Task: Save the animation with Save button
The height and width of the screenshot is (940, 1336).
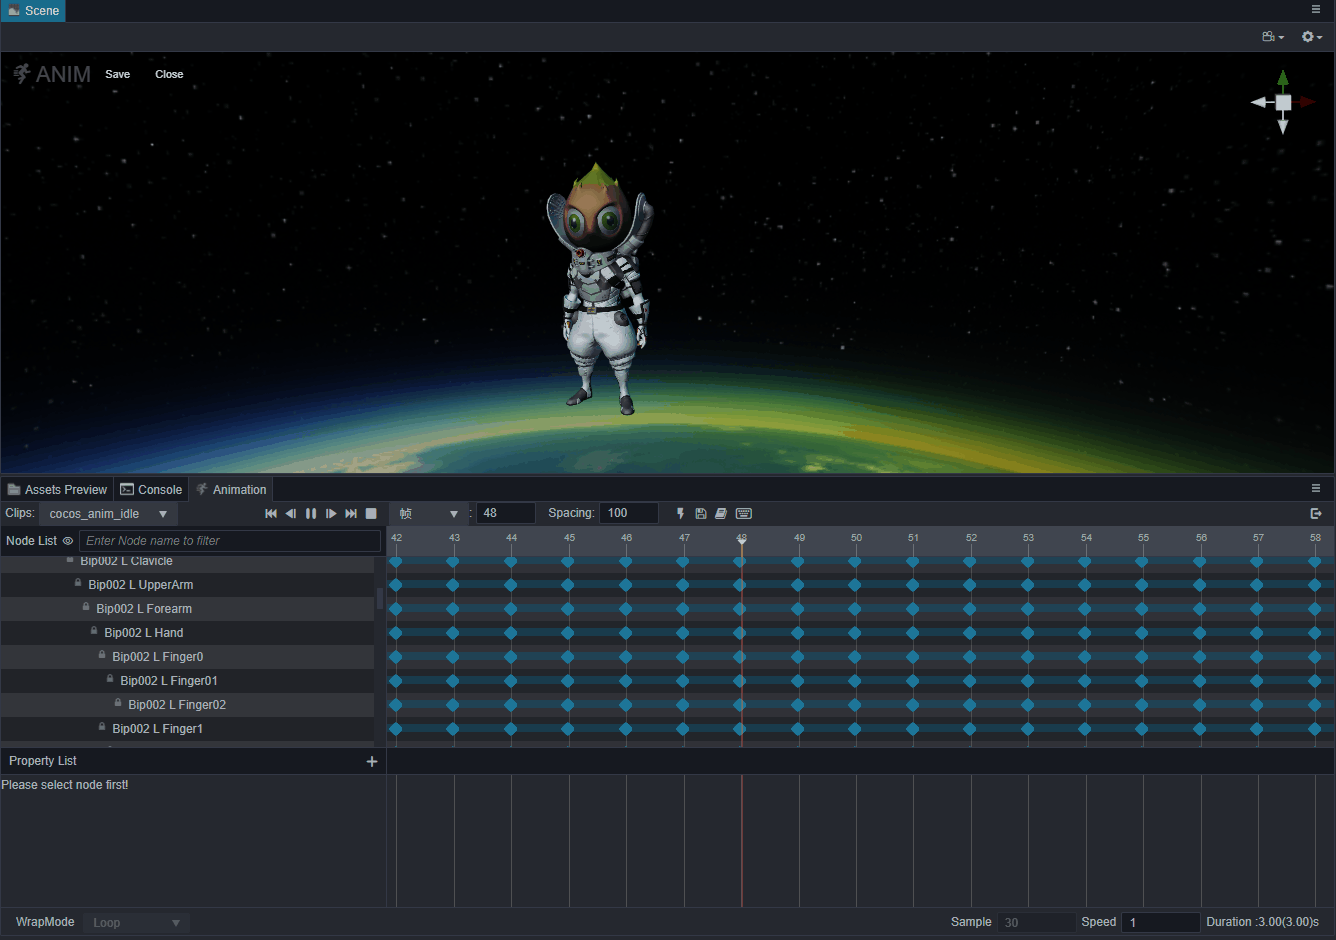Action: [x=118, y=74]
